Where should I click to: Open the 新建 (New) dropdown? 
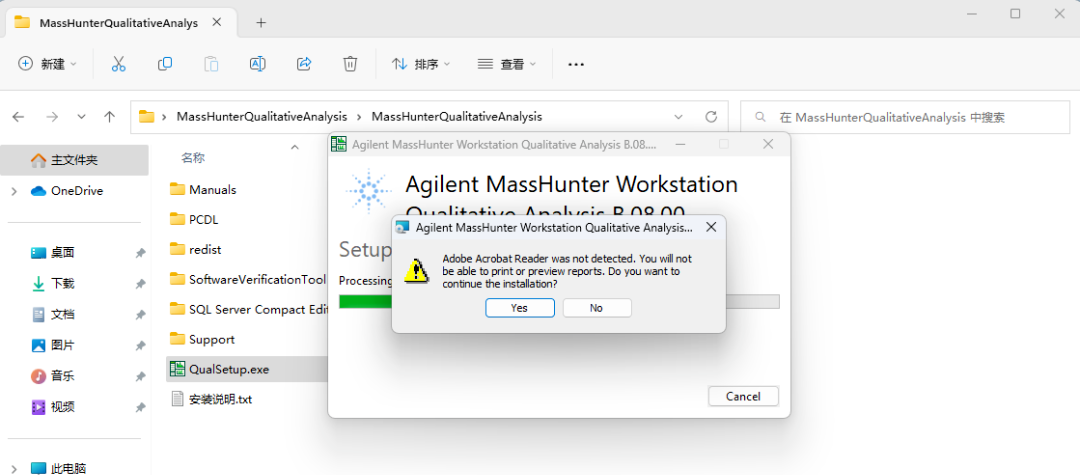coord(47,64)
